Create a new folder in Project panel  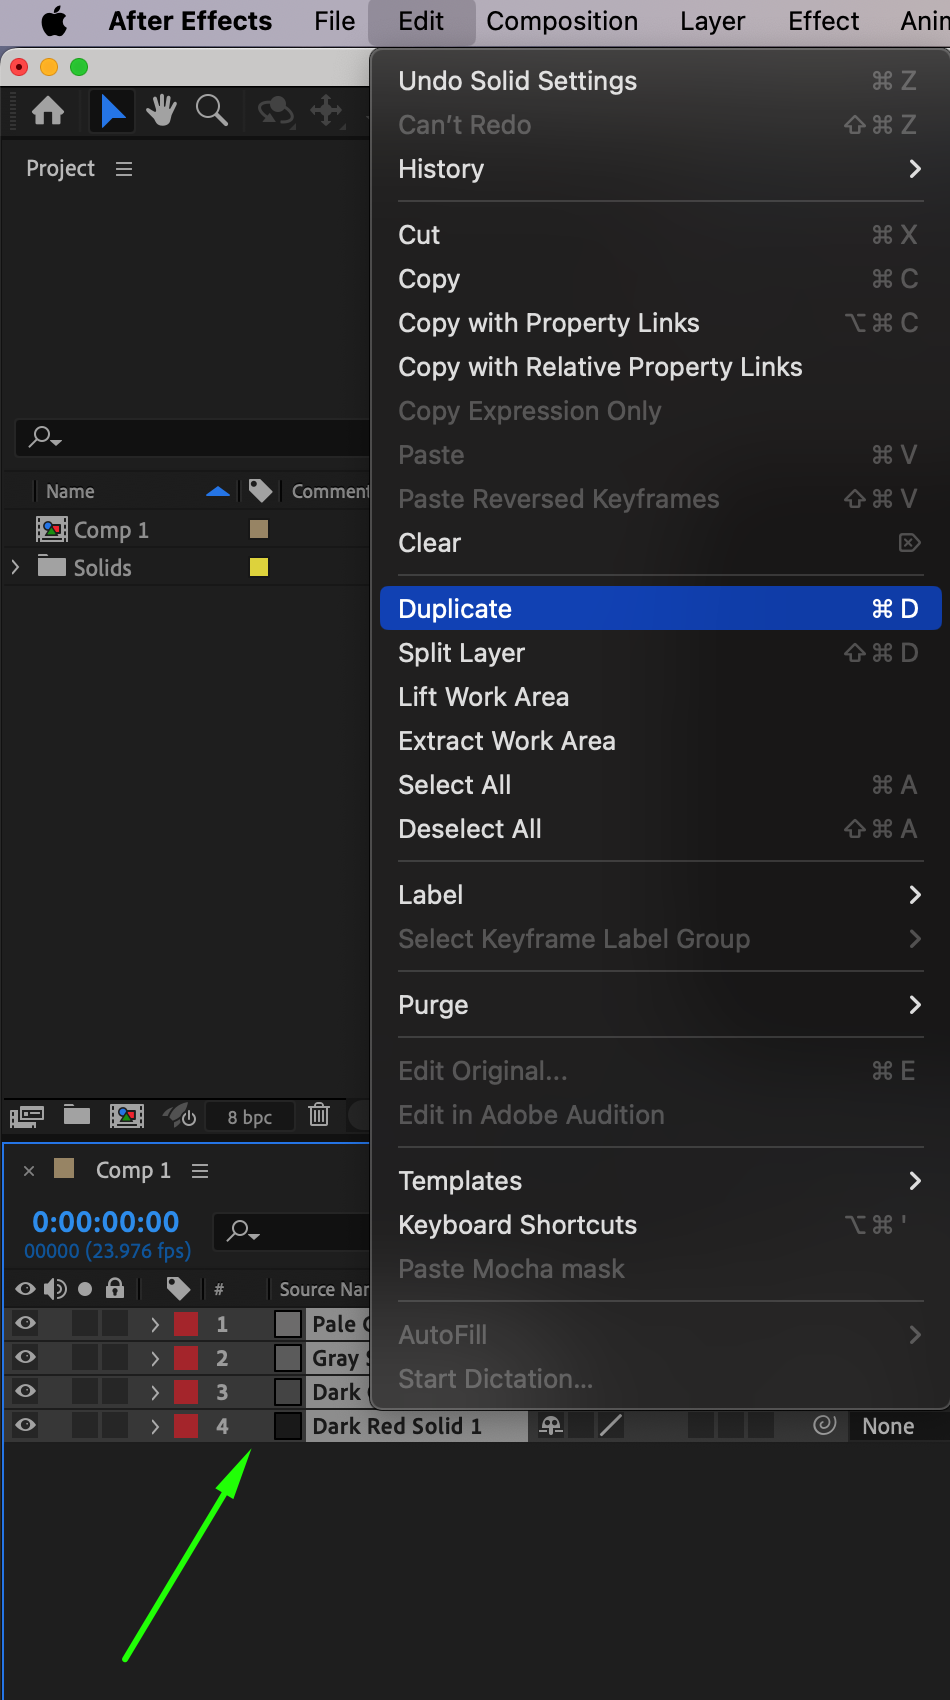77,1115
